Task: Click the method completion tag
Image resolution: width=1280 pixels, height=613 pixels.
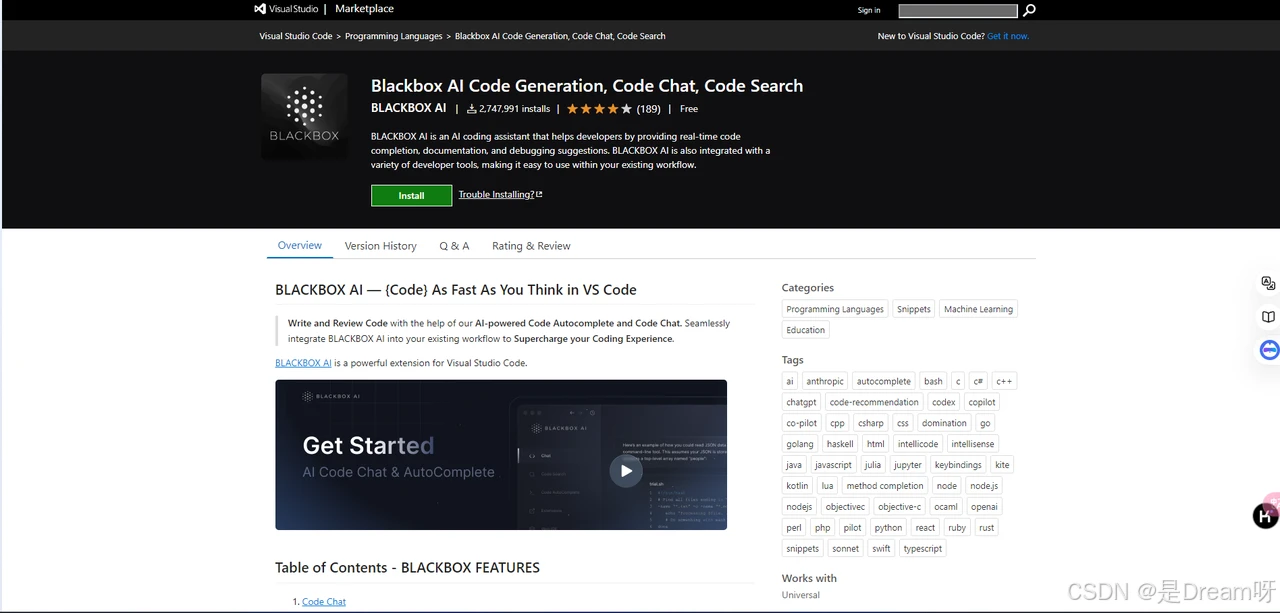Action: (x=885, y=486)
